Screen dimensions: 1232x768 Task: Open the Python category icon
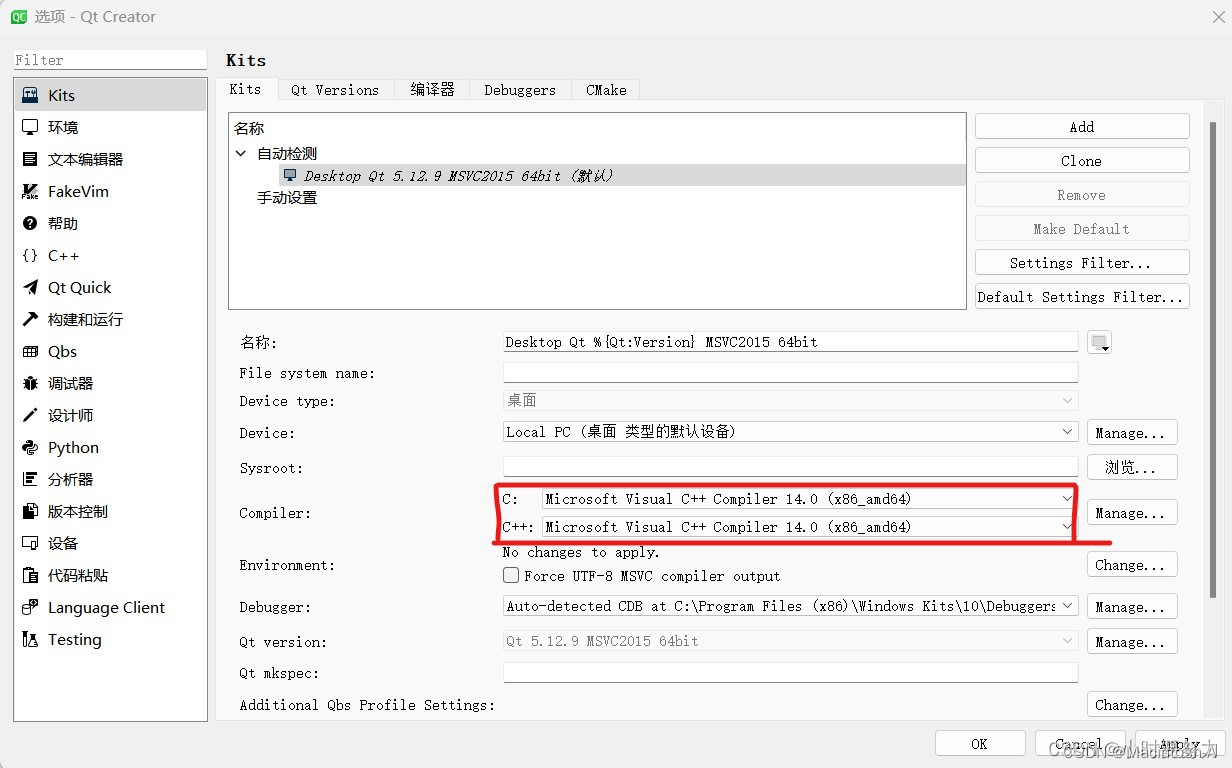click(x=30, y=447)
